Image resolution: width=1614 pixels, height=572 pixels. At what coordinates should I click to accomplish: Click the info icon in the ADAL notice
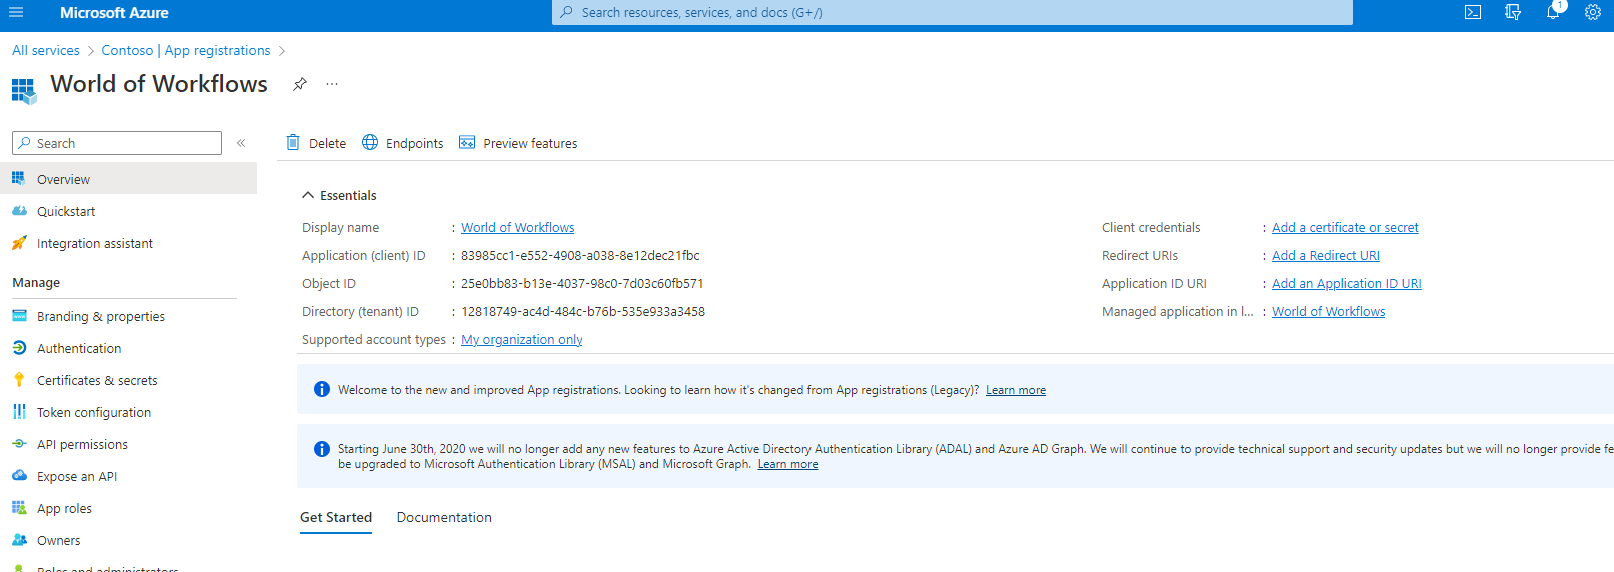322,449
